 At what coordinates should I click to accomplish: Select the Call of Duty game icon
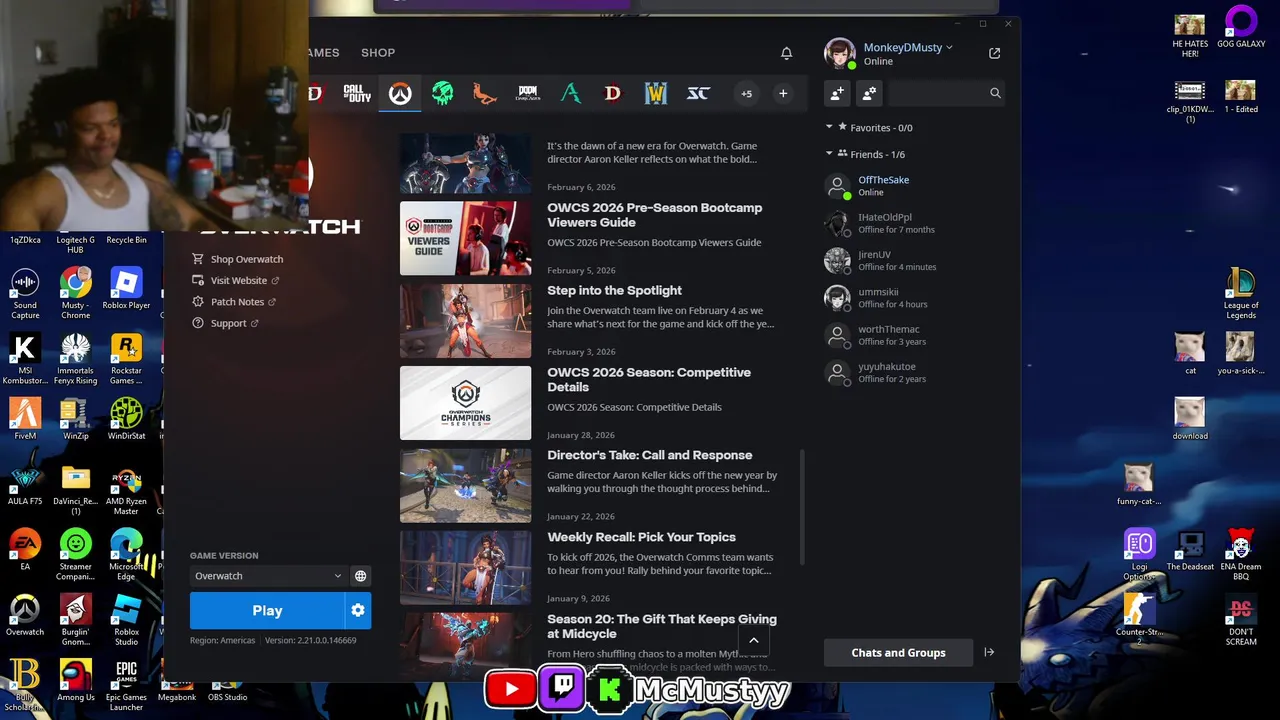tap(357, 93)
